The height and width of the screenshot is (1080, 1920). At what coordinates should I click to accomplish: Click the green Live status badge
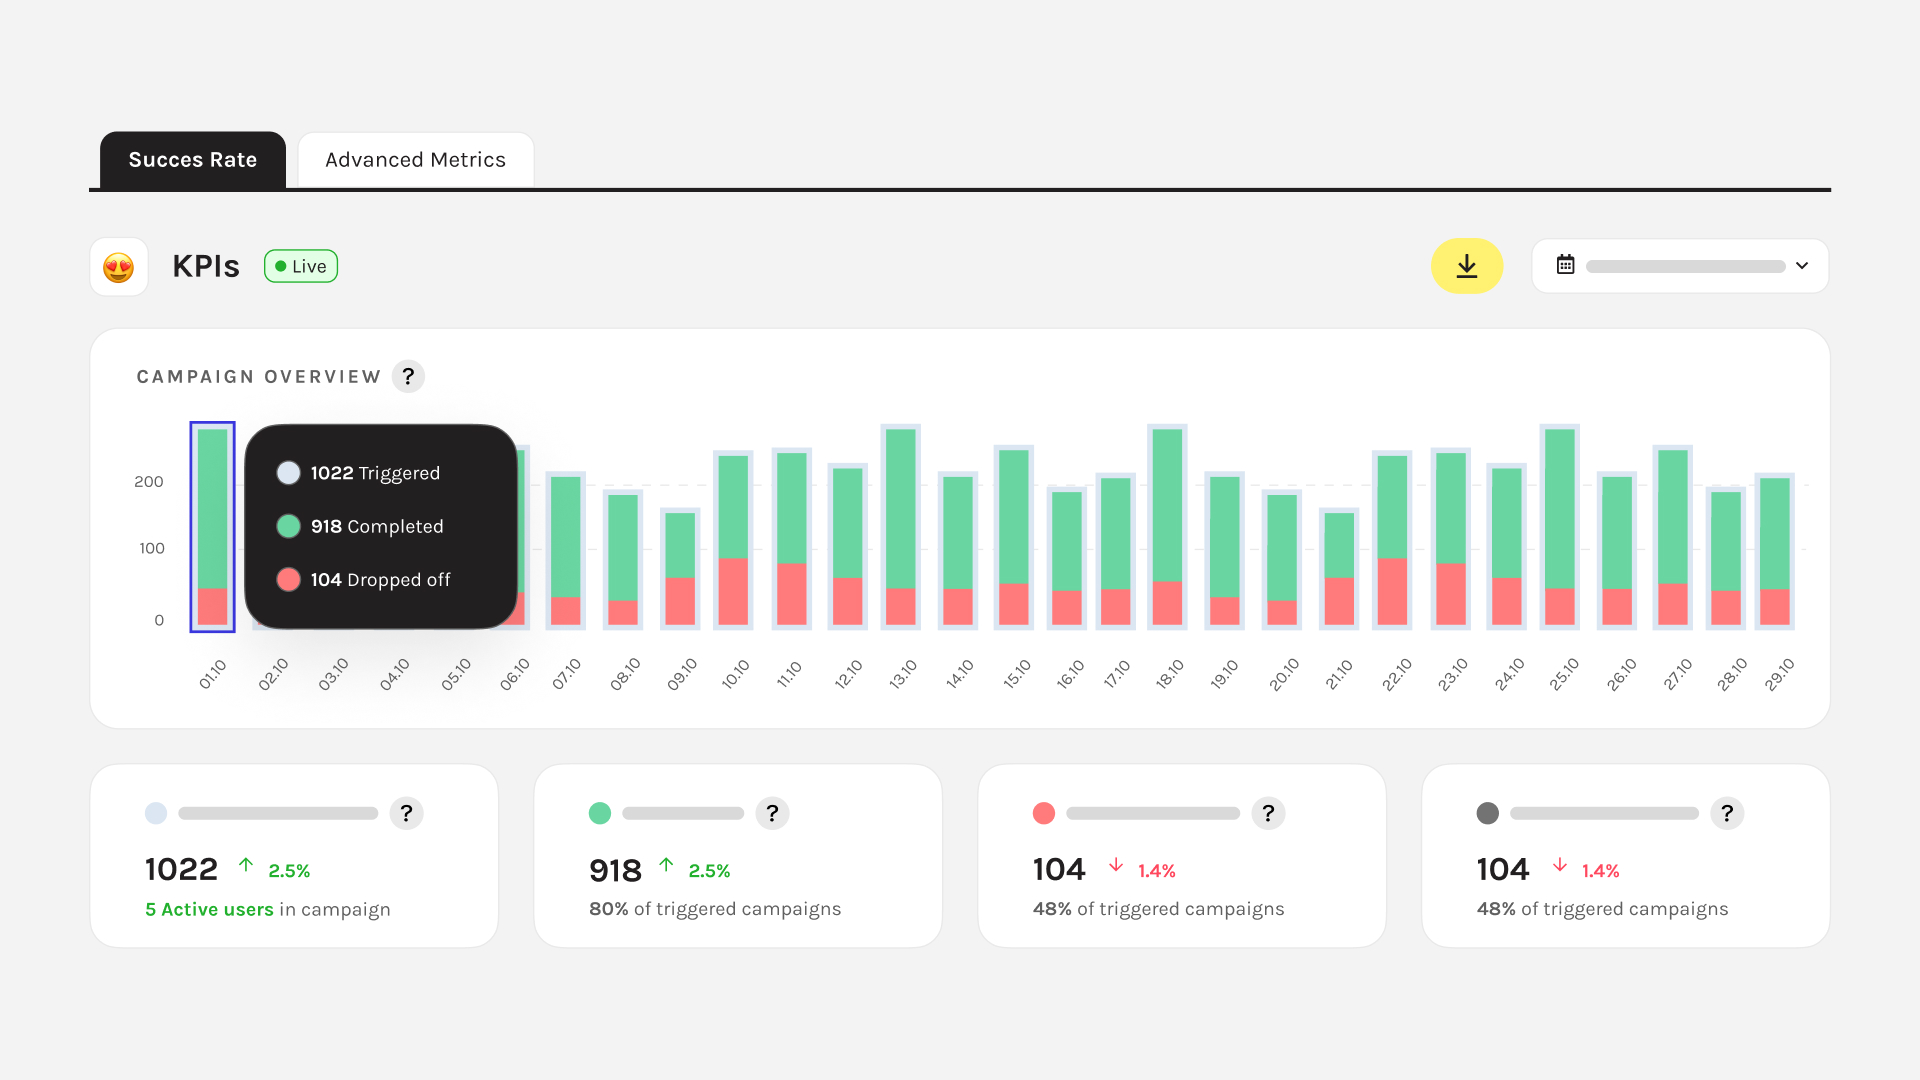click(301, 266)
